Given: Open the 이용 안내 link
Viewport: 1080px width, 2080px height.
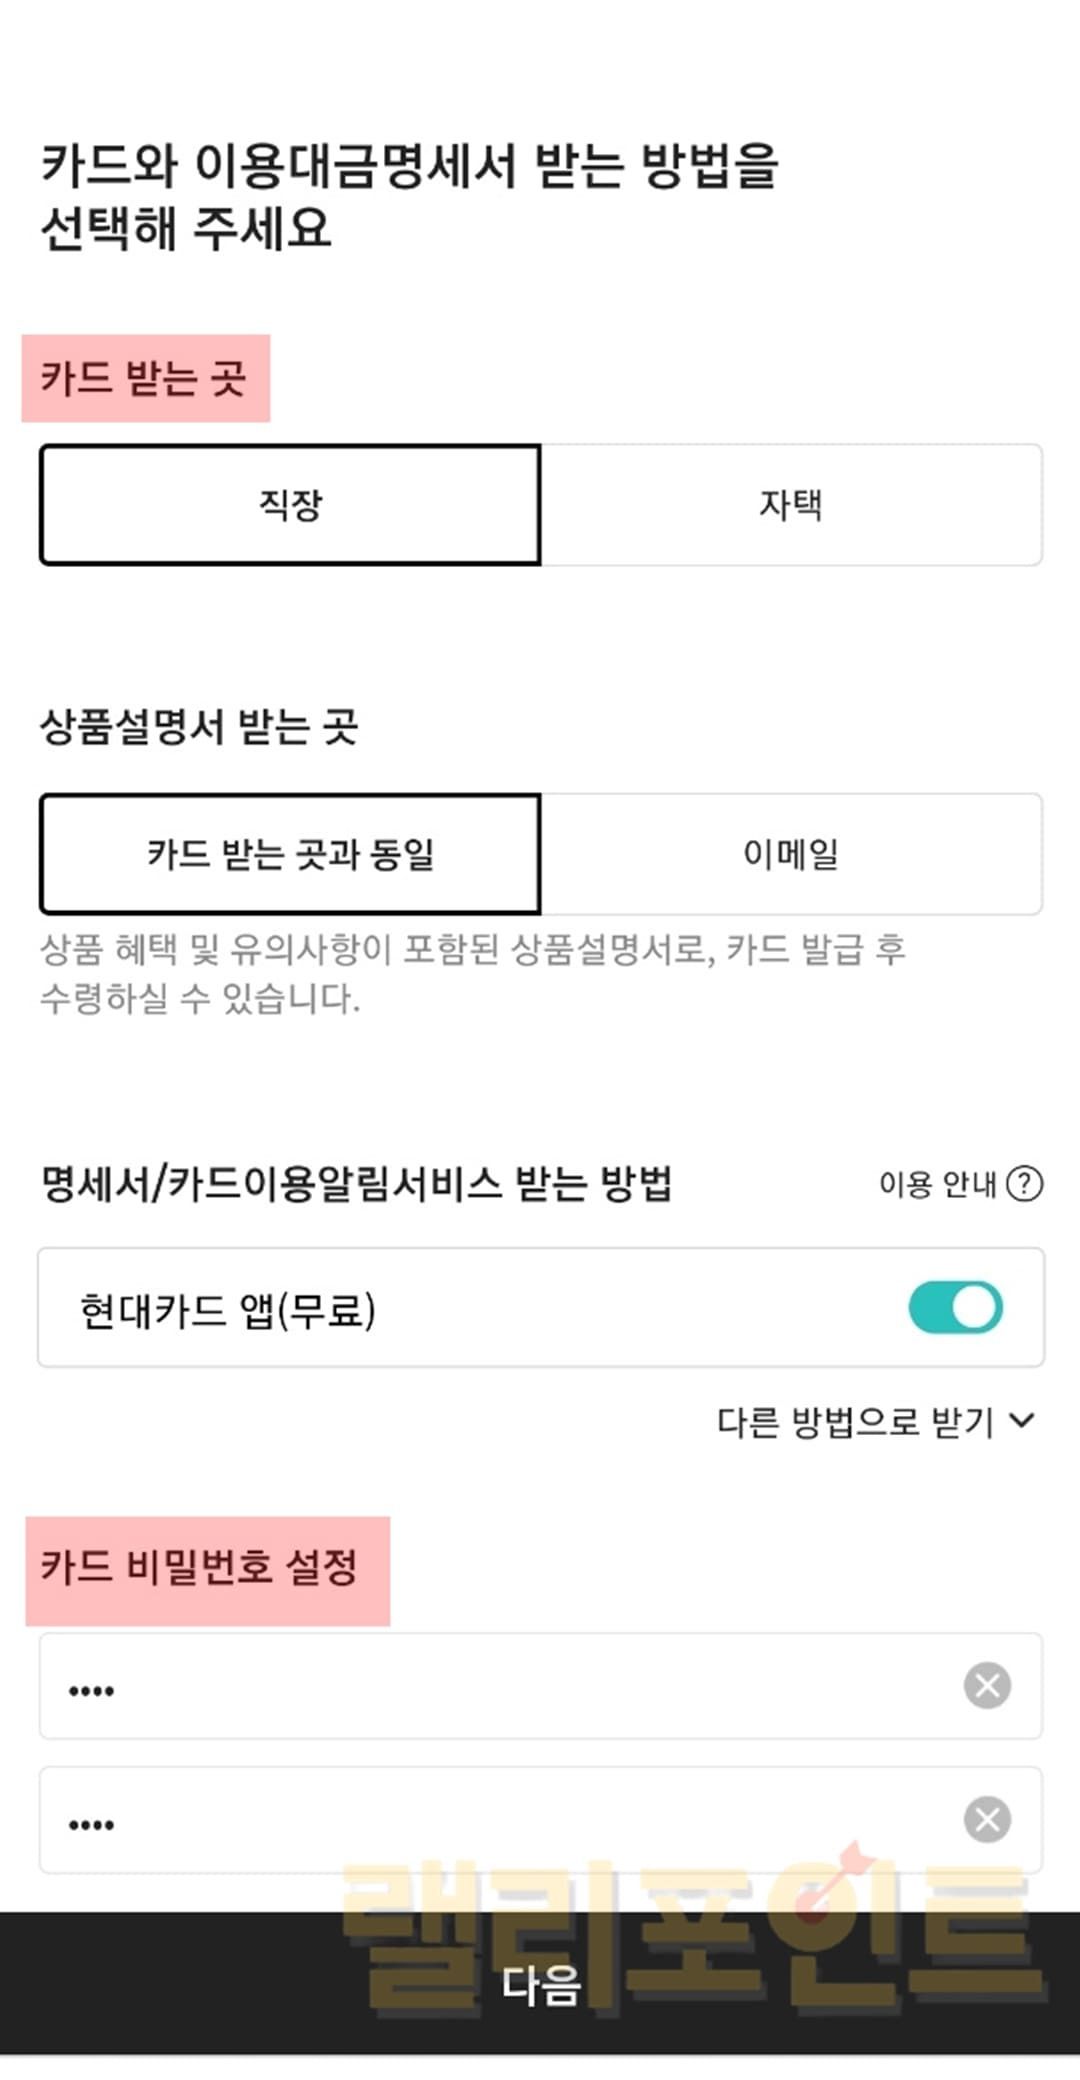Looking at the screenshot, I should click(x=937, y=1184).
